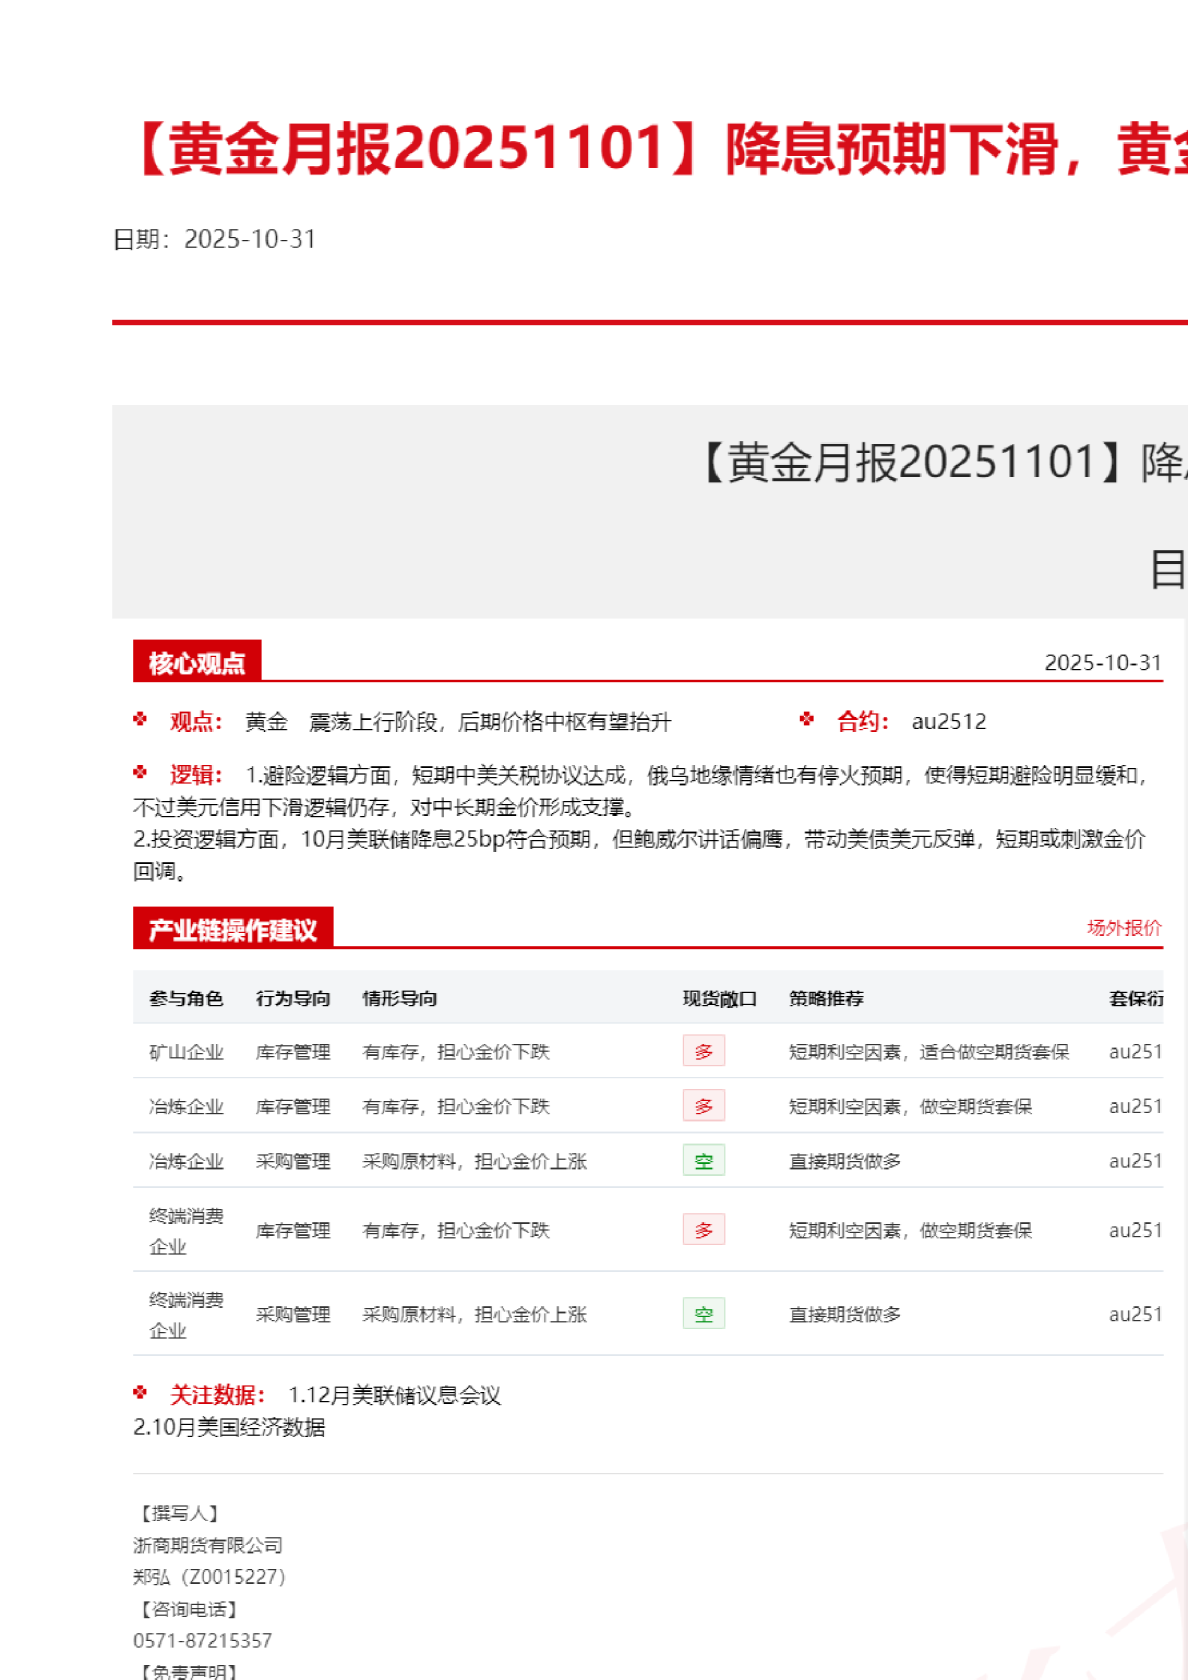
Task: Click the 空 badge in 冶炼企业 采购管理 row
Action: [x=703, y=1161]
